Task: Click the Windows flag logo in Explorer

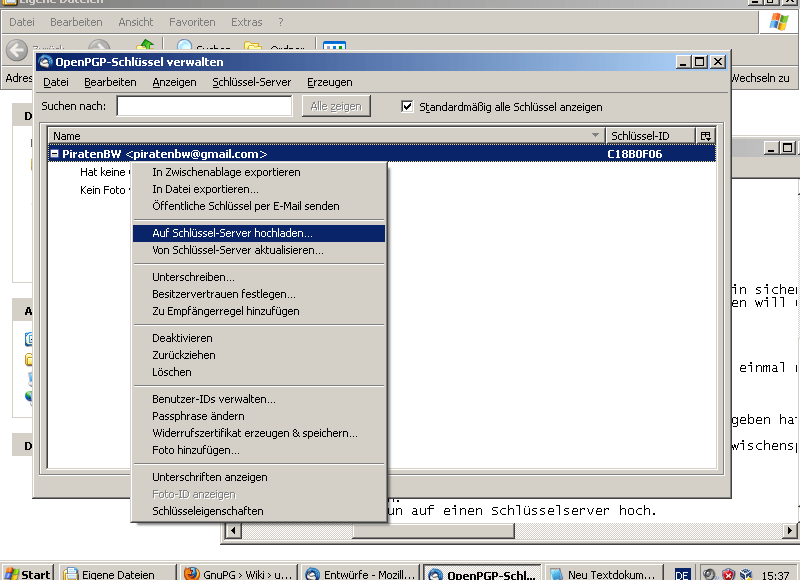Action: pyautogui.click(x=779, y=22)
